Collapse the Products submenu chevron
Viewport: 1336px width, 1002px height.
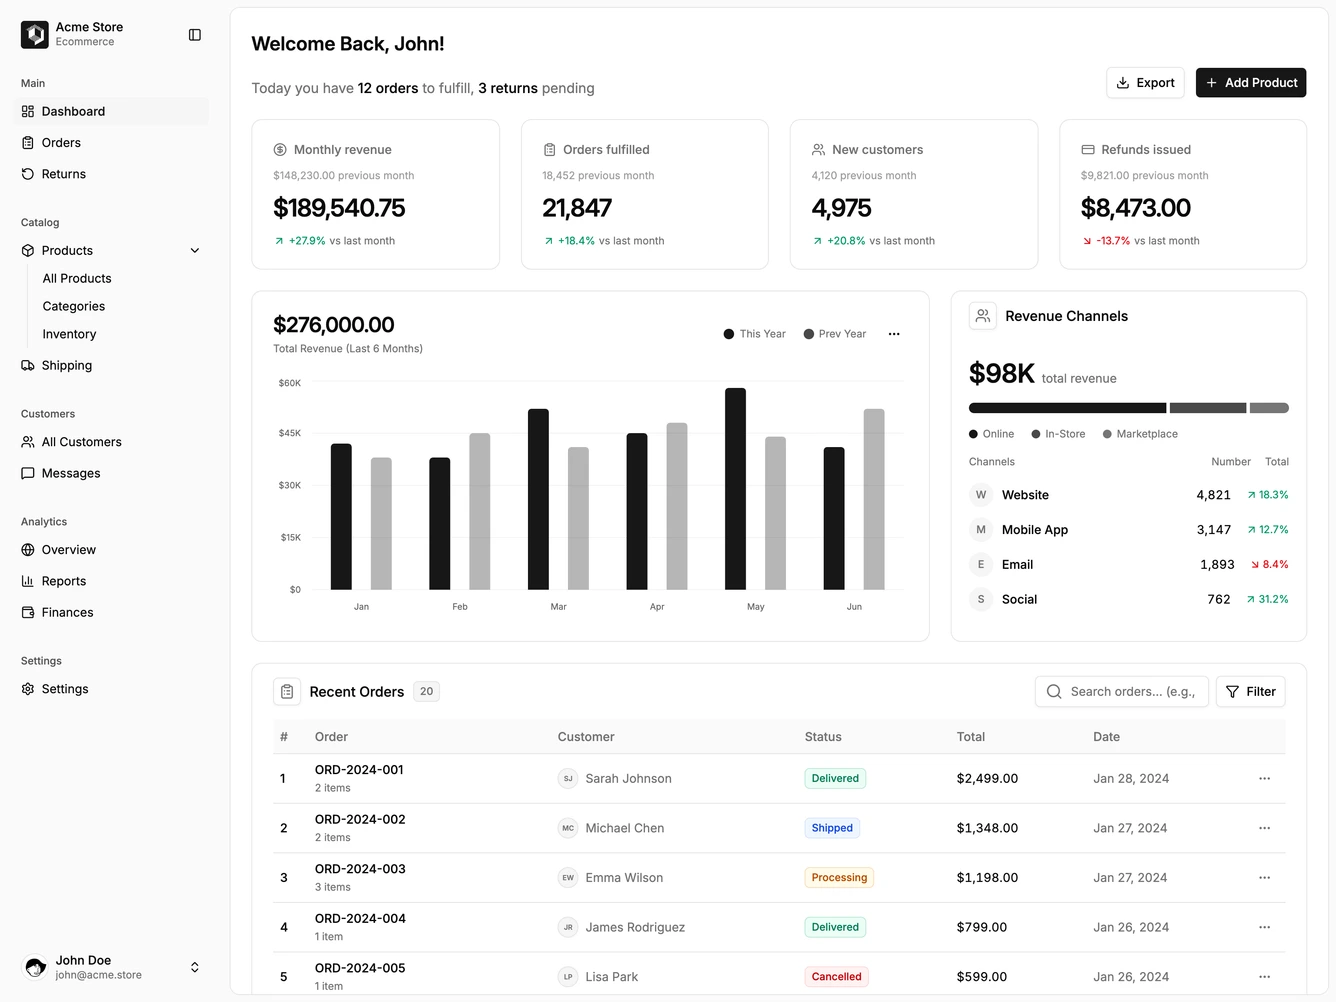coord(195,251)
